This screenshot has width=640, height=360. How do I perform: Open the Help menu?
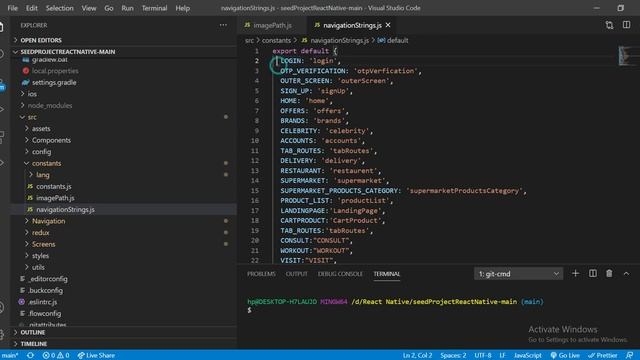182,8
